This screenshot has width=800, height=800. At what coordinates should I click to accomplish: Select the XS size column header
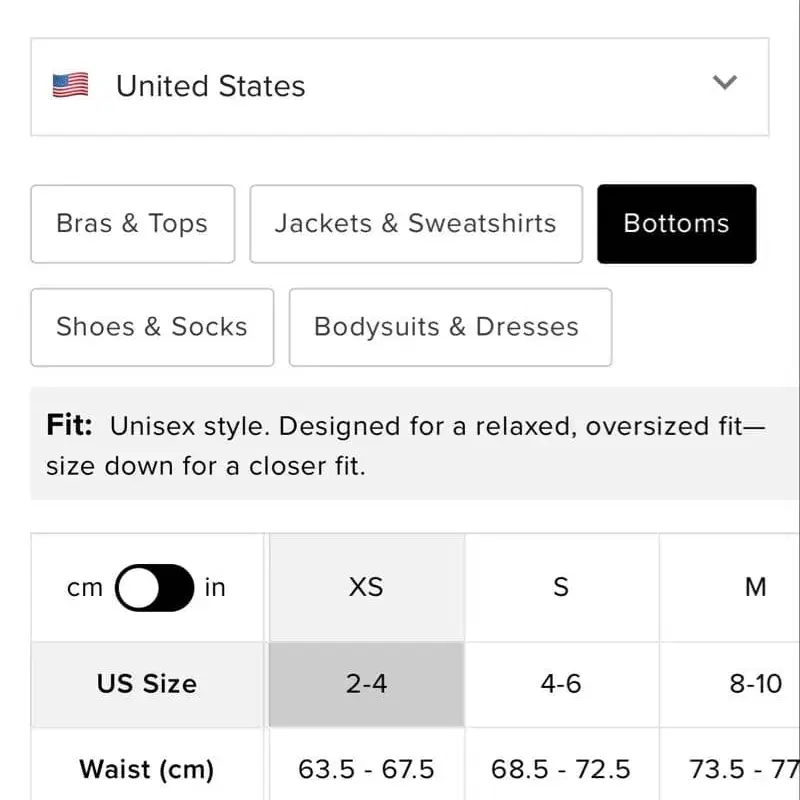click(x=366, y=587)
